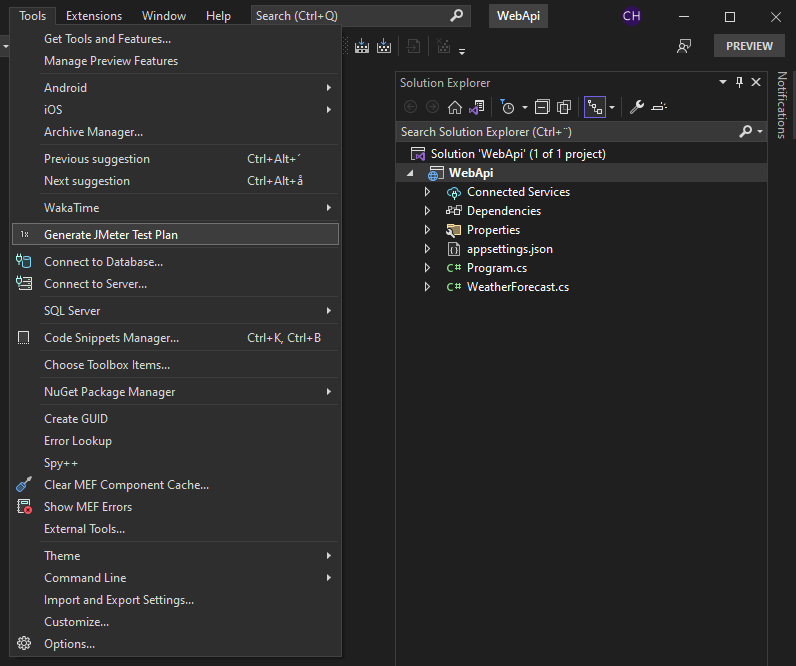The image size is (796, 666).
Task: Open the Solution Explorer window position dropdown
Action: point(723,82)
